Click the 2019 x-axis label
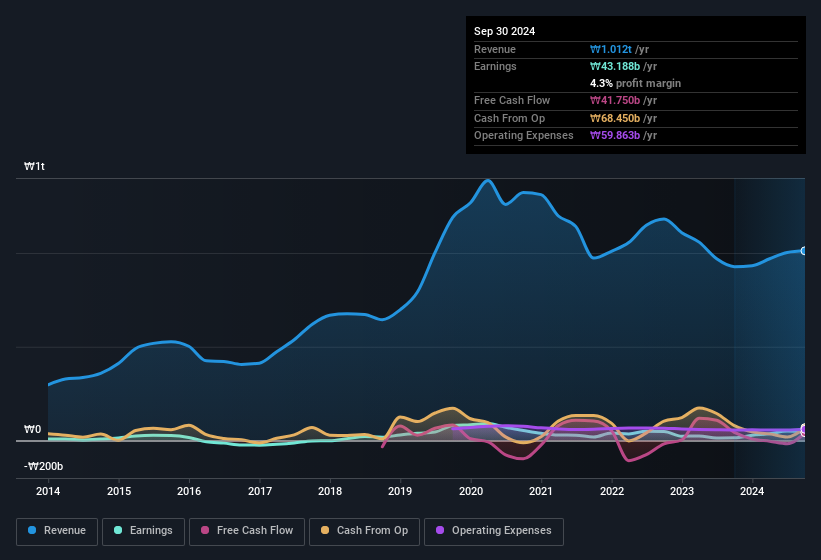Viewport: 821px width, 560px height. pos(400,491)
